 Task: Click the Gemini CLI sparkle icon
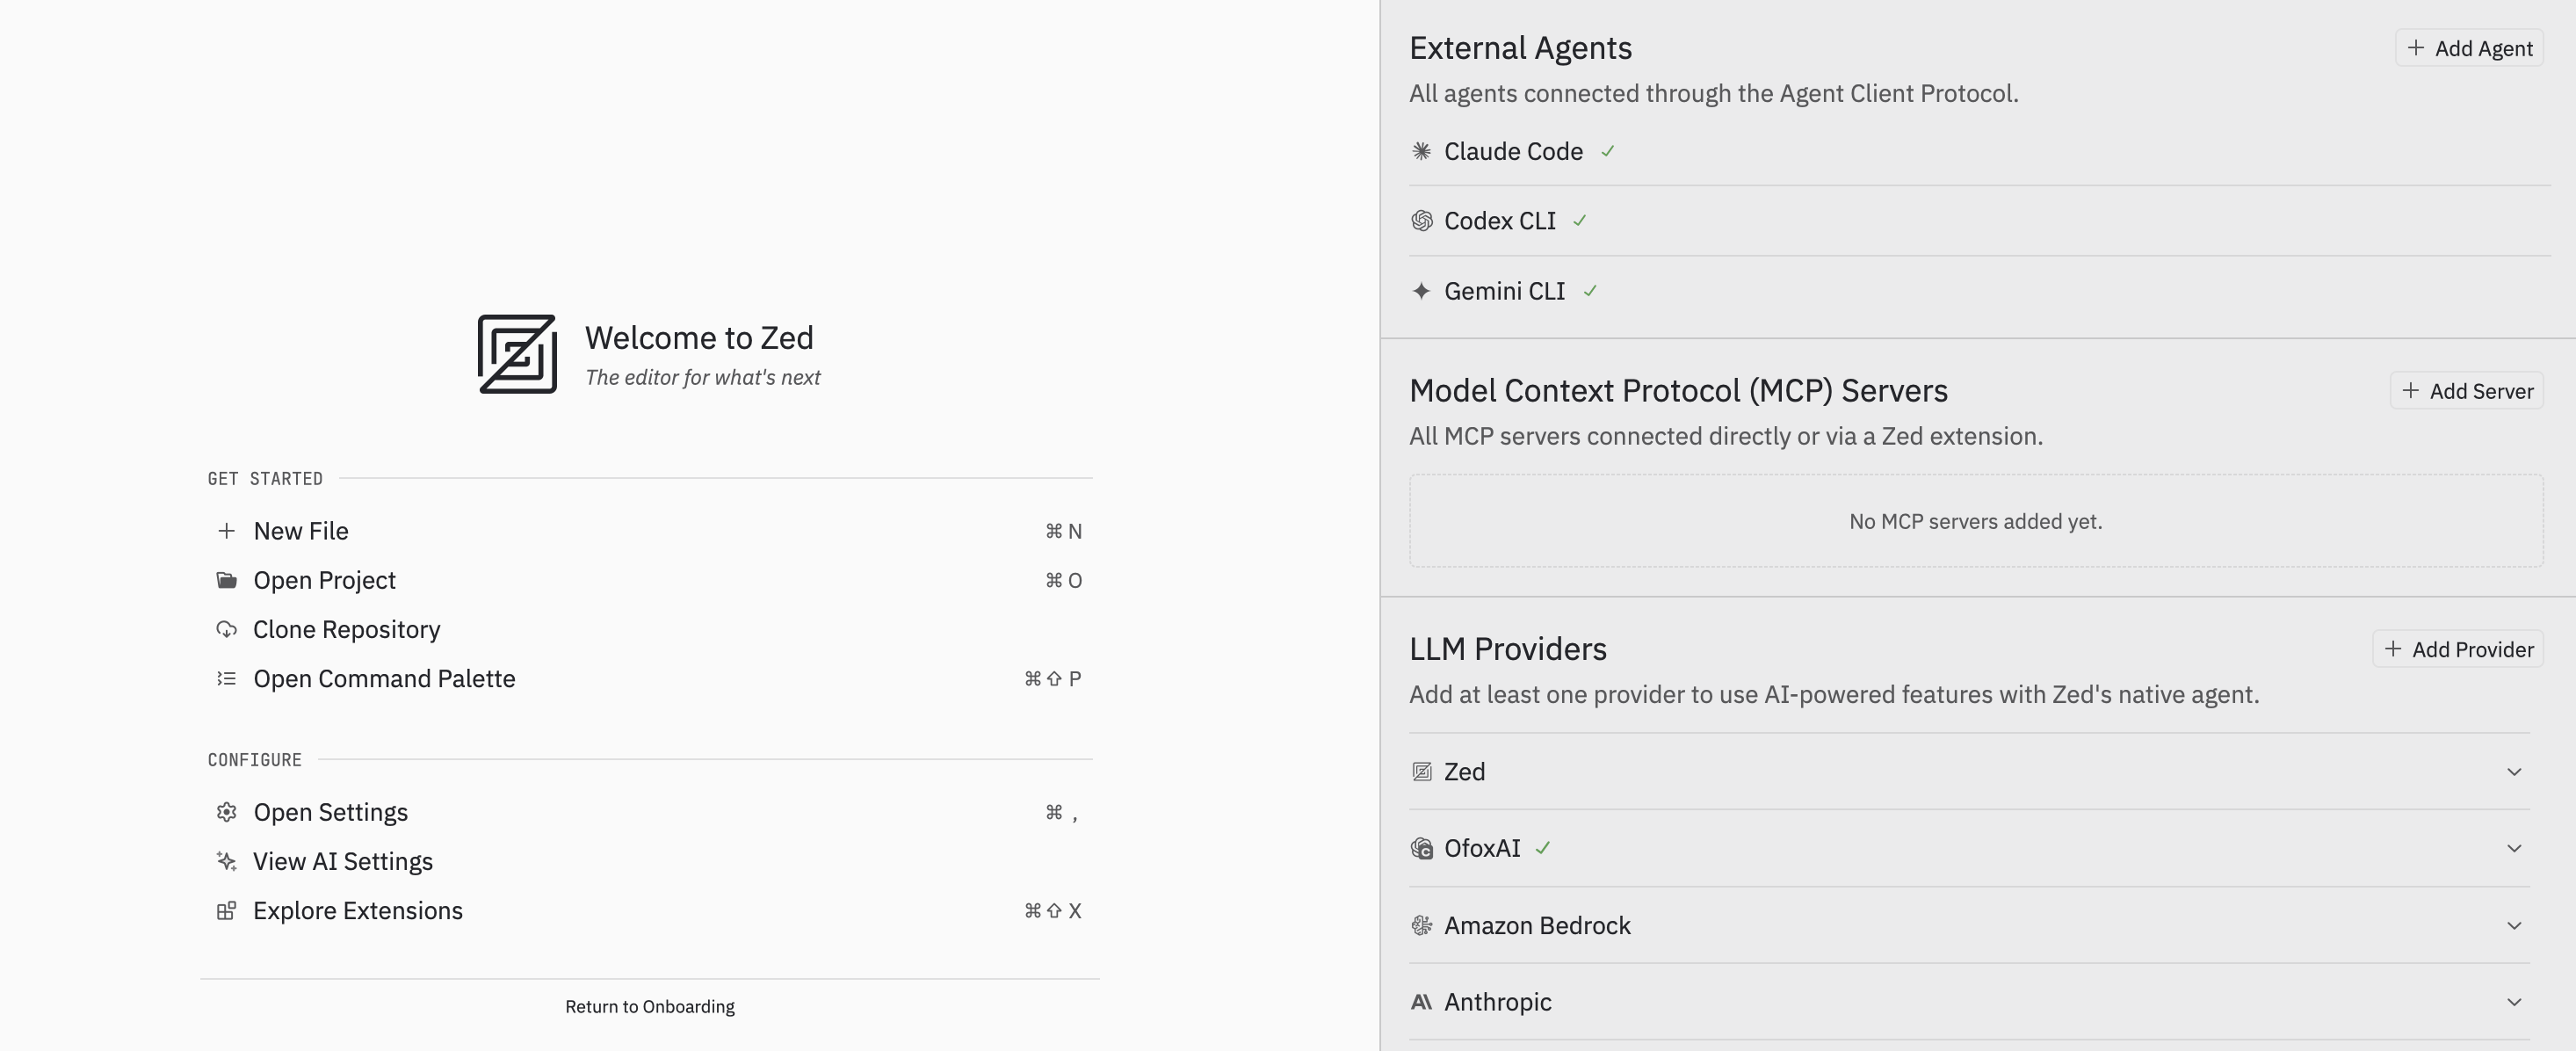click(1421, 291)
